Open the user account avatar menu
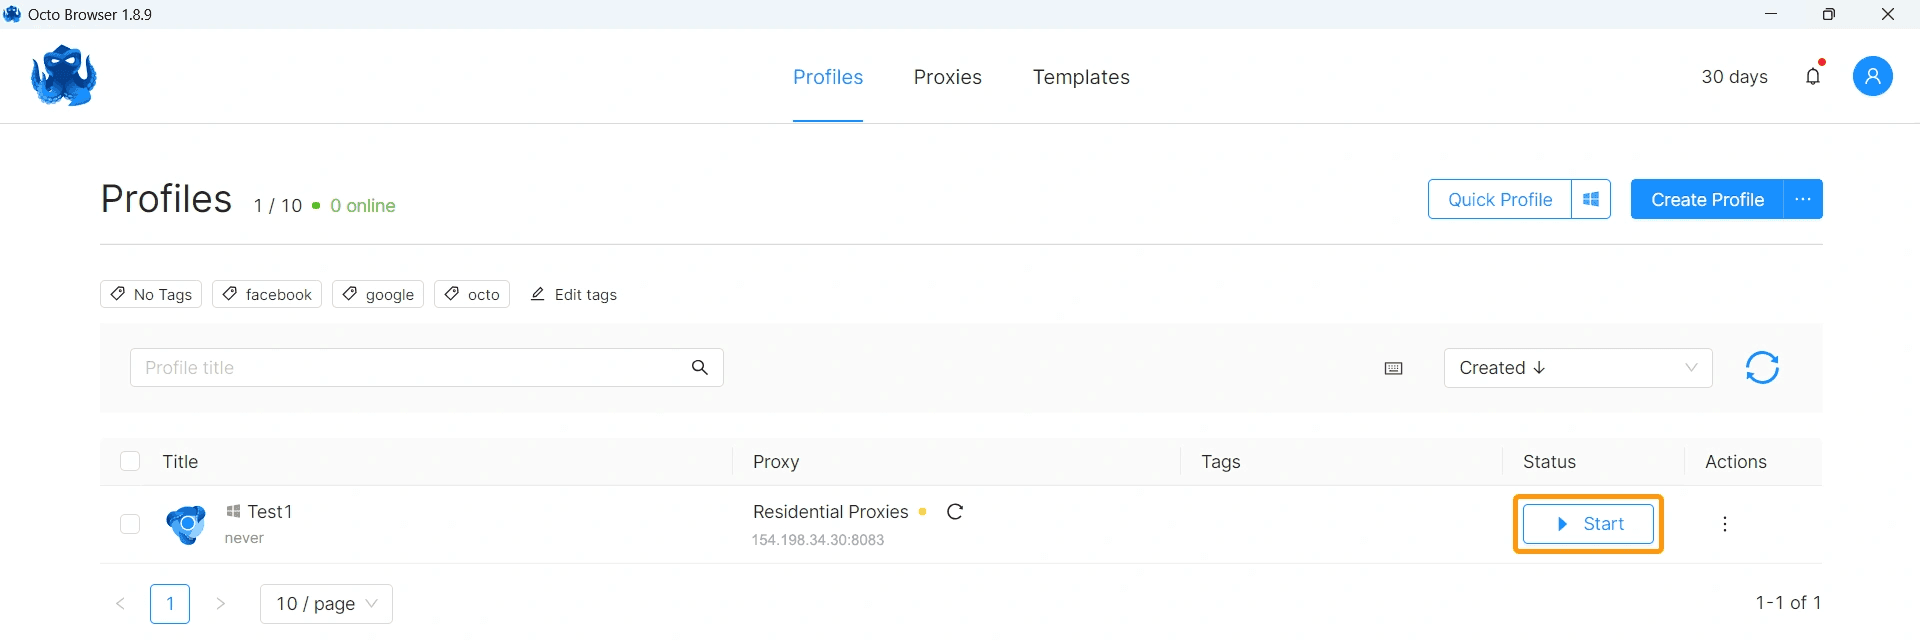Image resolution: width=1920 pixels, height=644 pixels. pyautogui.click(x=1872, y=77)
